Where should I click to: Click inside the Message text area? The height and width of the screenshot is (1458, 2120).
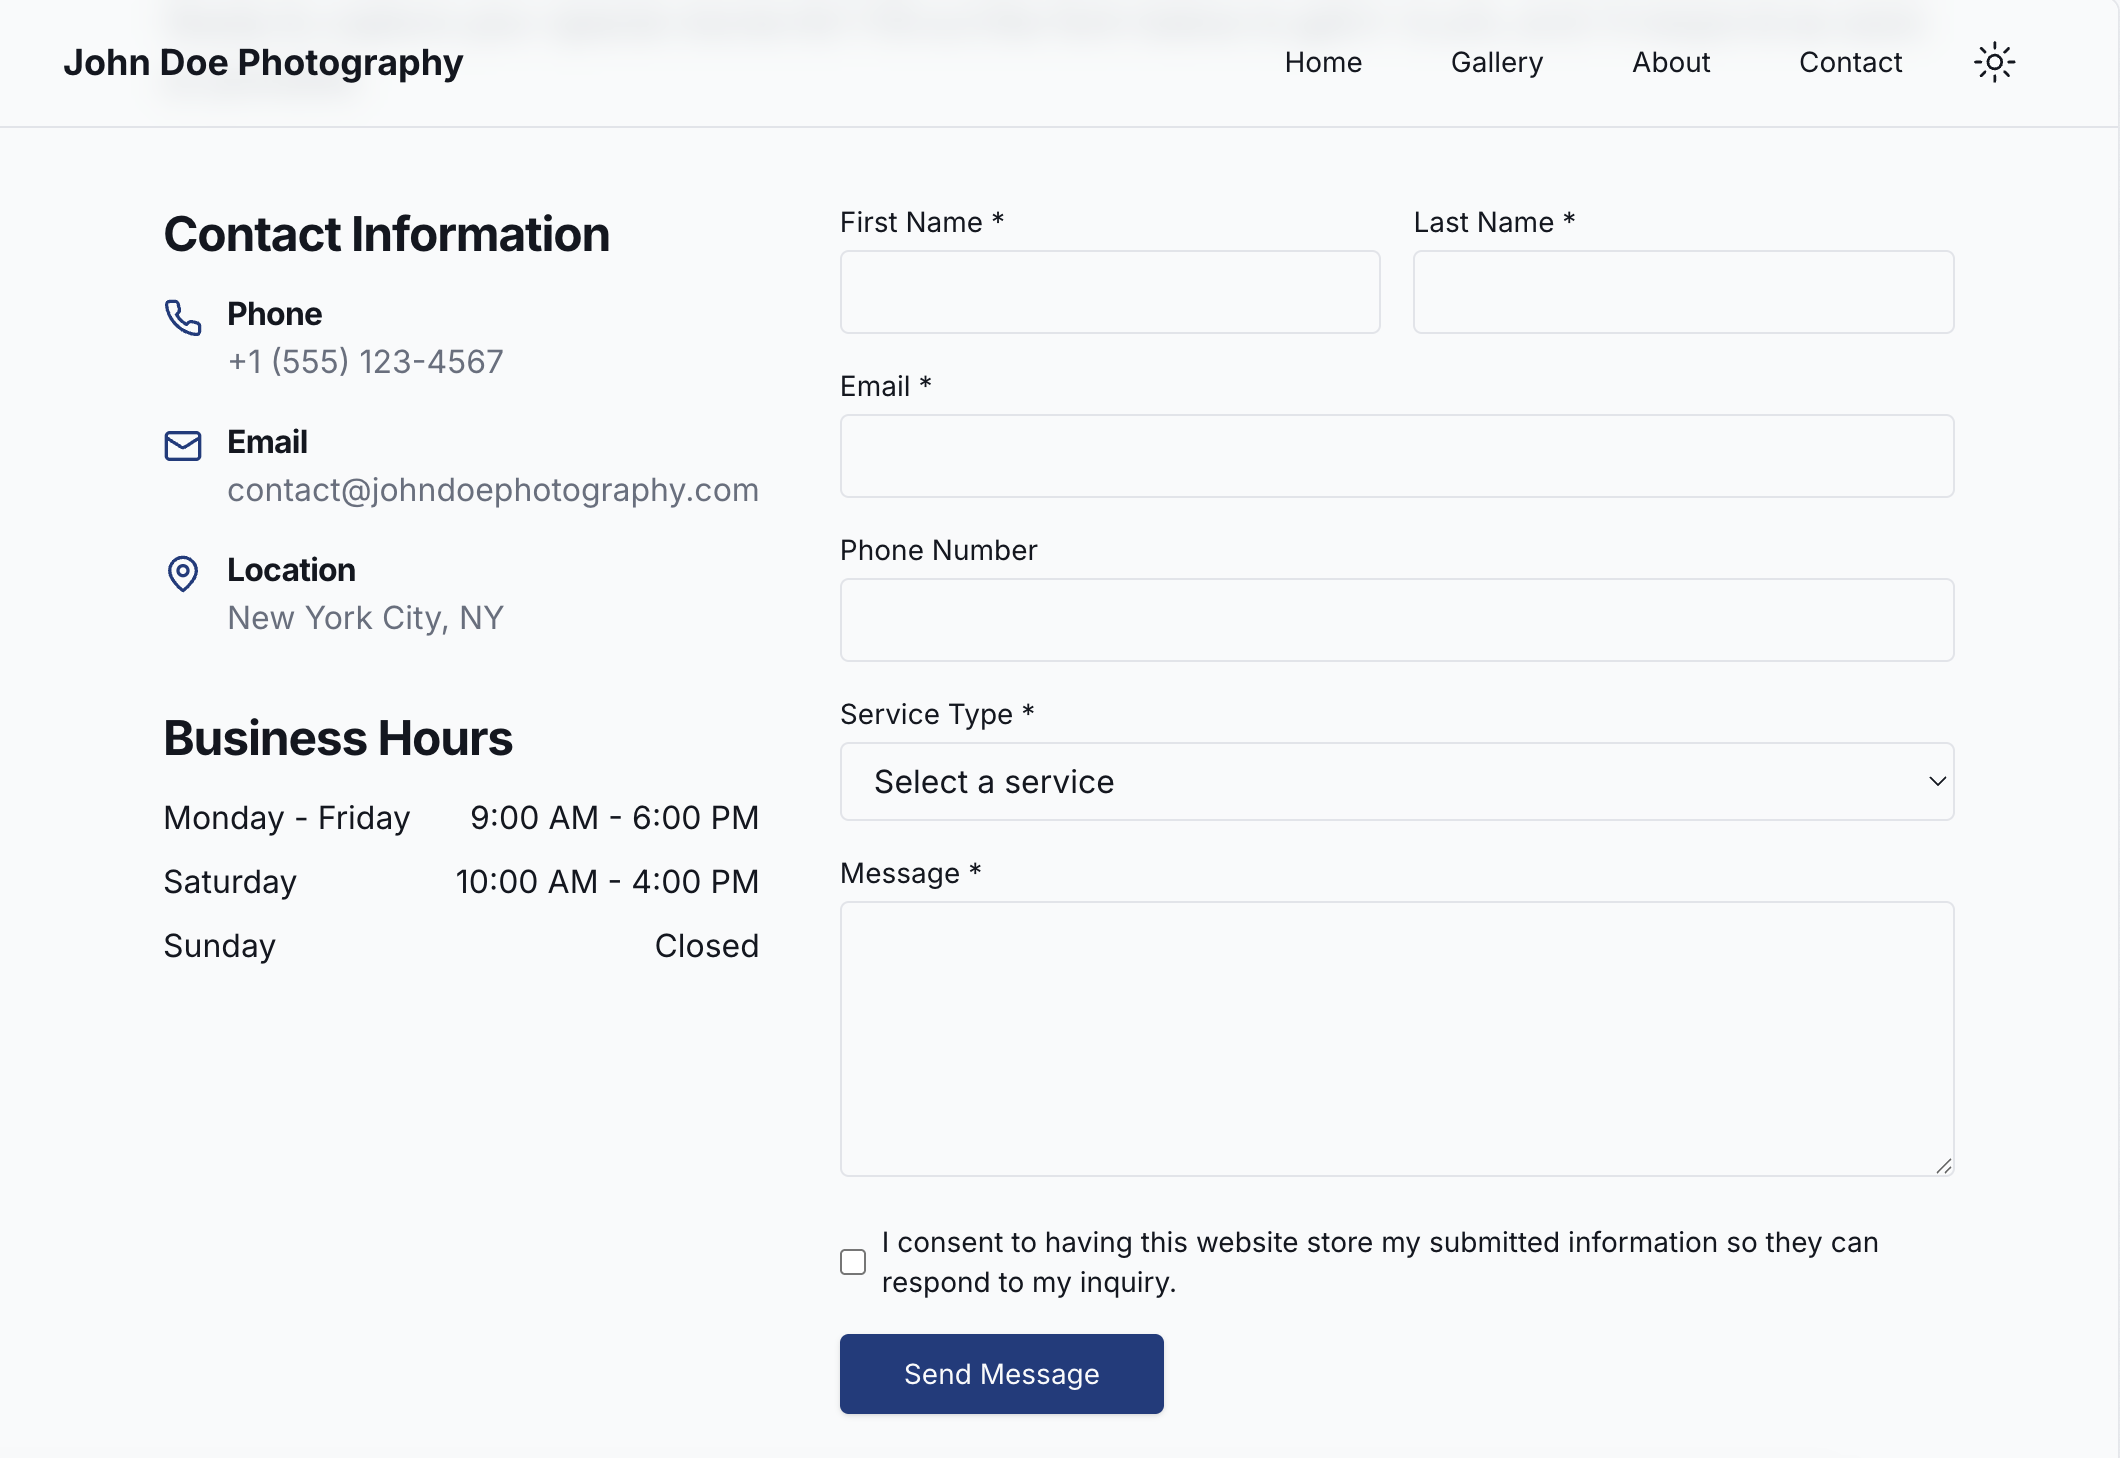point(1396,1038)
